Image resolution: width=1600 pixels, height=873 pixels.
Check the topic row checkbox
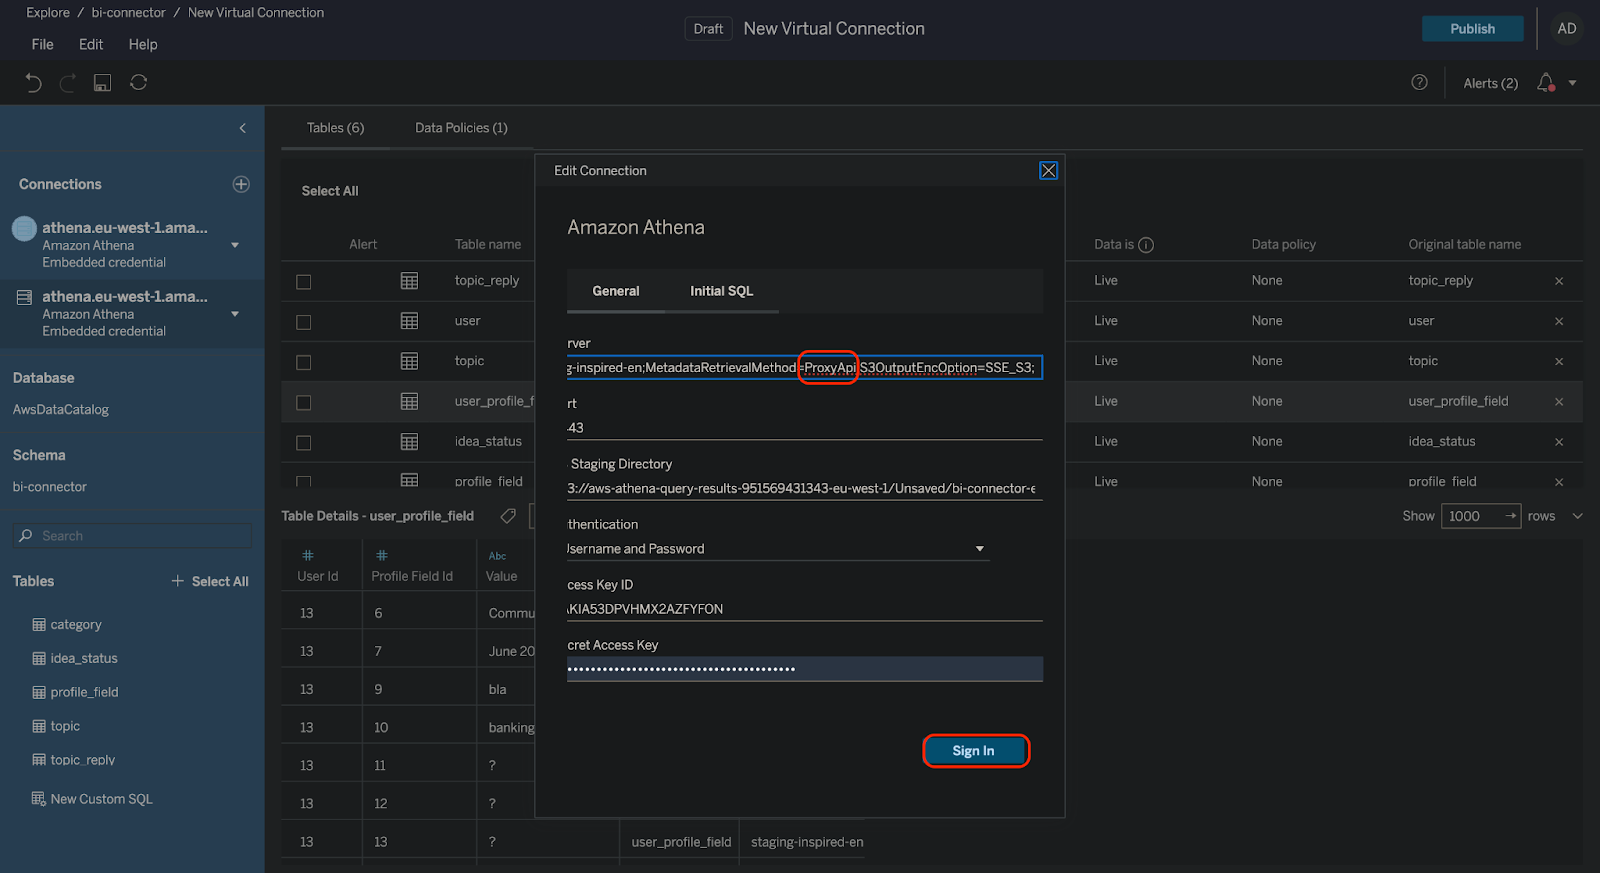coord(304,362)
